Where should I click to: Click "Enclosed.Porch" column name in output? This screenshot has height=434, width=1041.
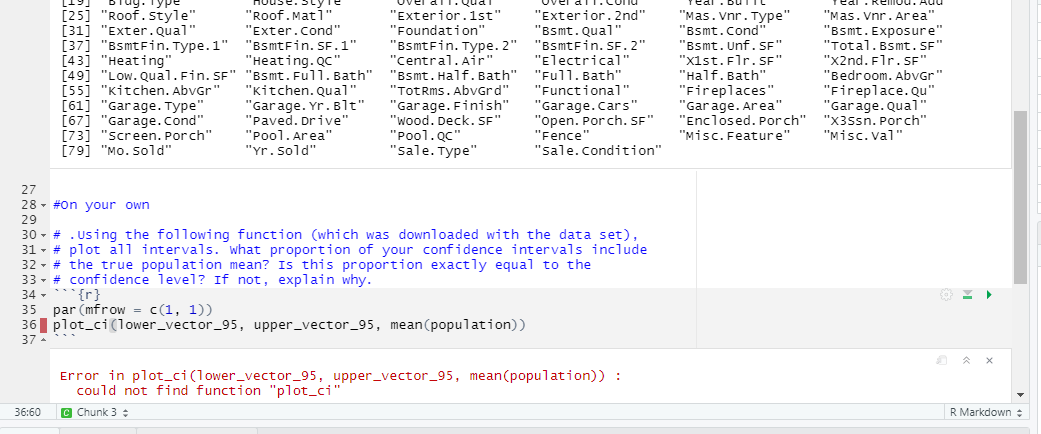(742, 121)
